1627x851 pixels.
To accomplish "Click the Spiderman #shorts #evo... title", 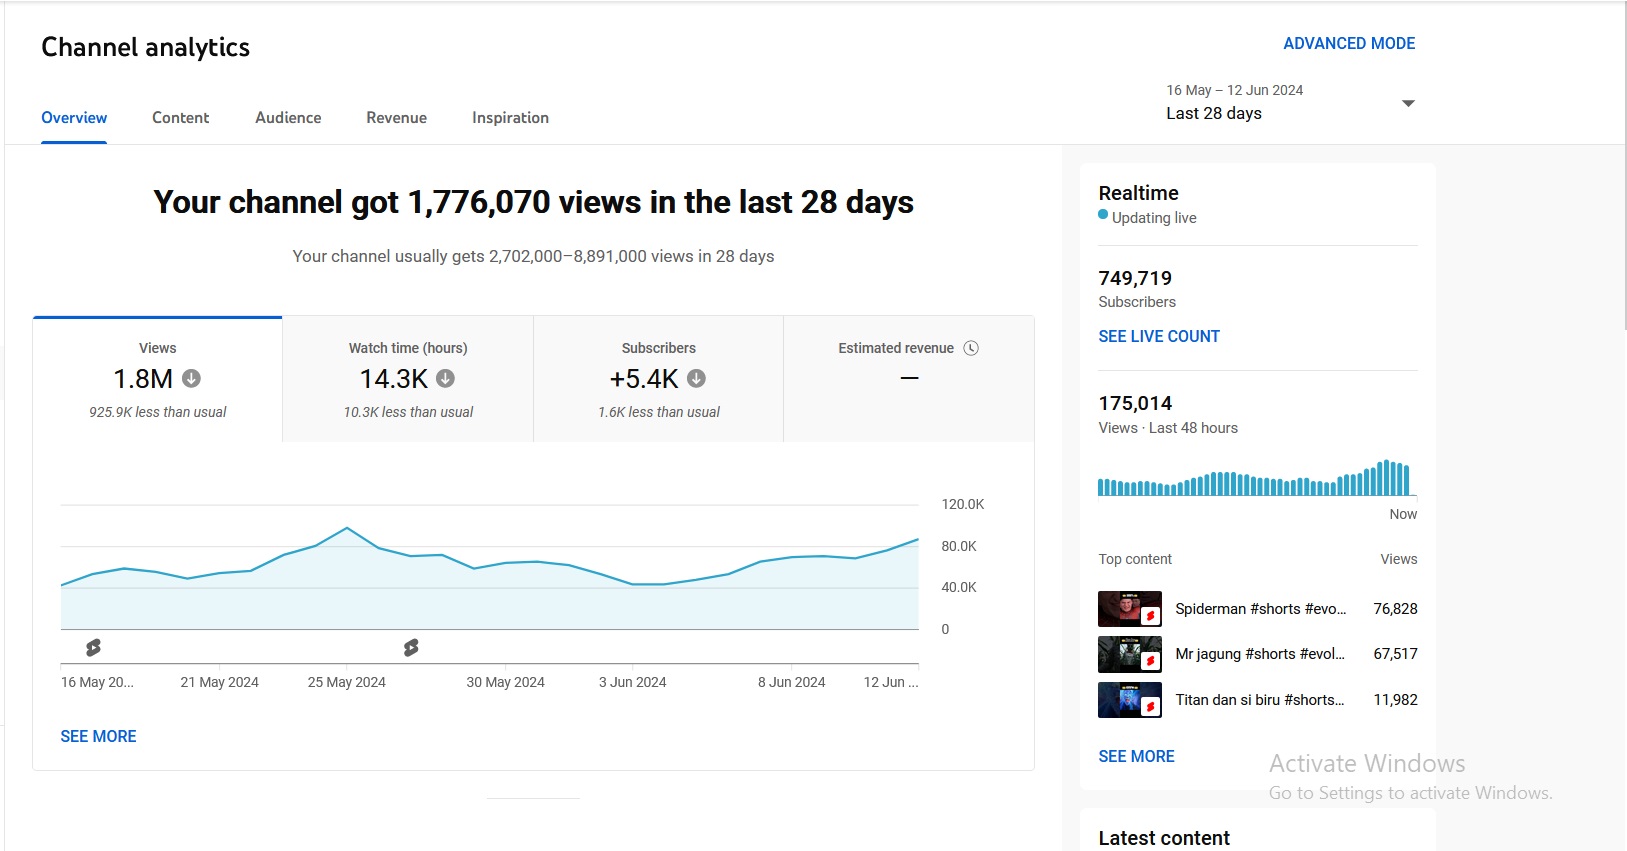I will coord(1260,609).
